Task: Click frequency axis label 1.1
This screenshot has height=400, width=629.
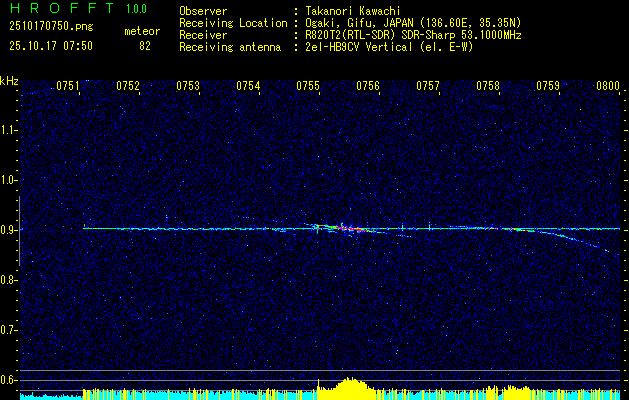Action: (8, 130)
